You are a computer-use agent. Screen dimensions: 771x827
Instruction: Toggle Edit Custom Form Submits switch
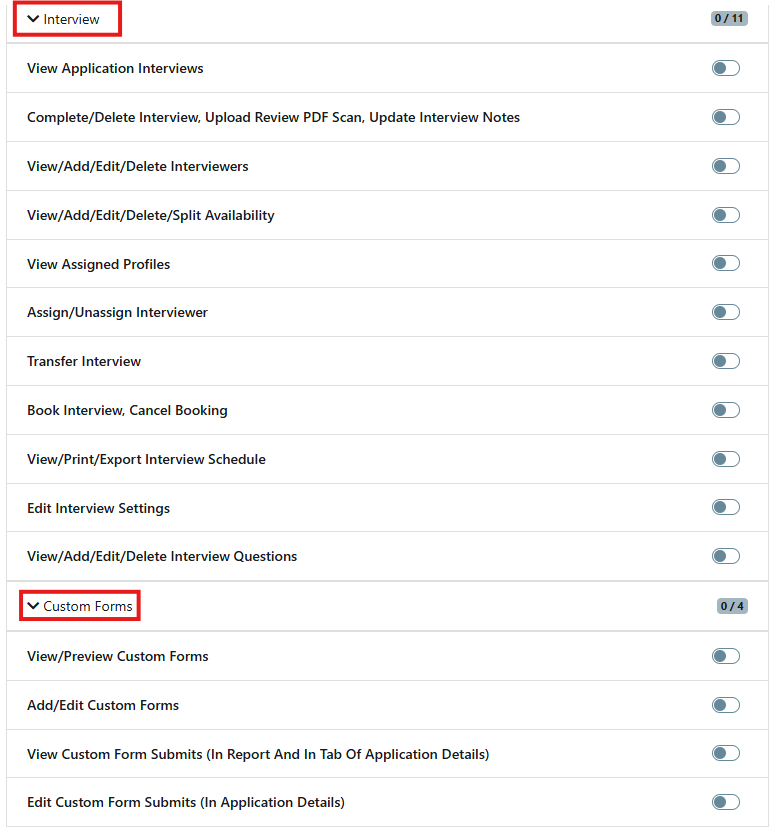pyautogui.click(x=726, y=802)
